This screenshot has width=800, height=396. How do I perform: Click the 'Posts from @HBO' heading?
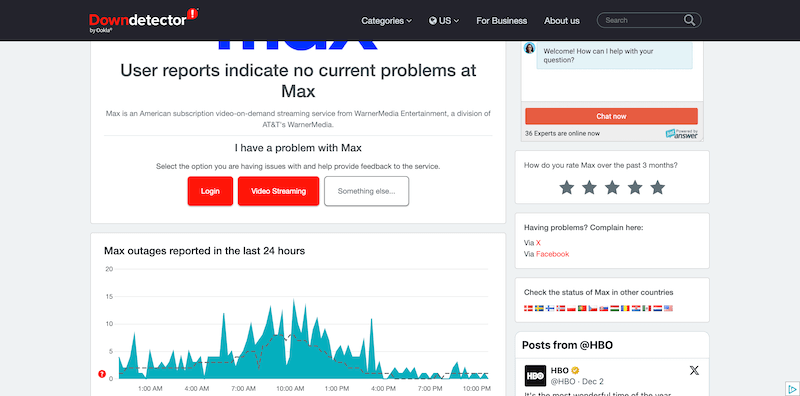(567, 345)
